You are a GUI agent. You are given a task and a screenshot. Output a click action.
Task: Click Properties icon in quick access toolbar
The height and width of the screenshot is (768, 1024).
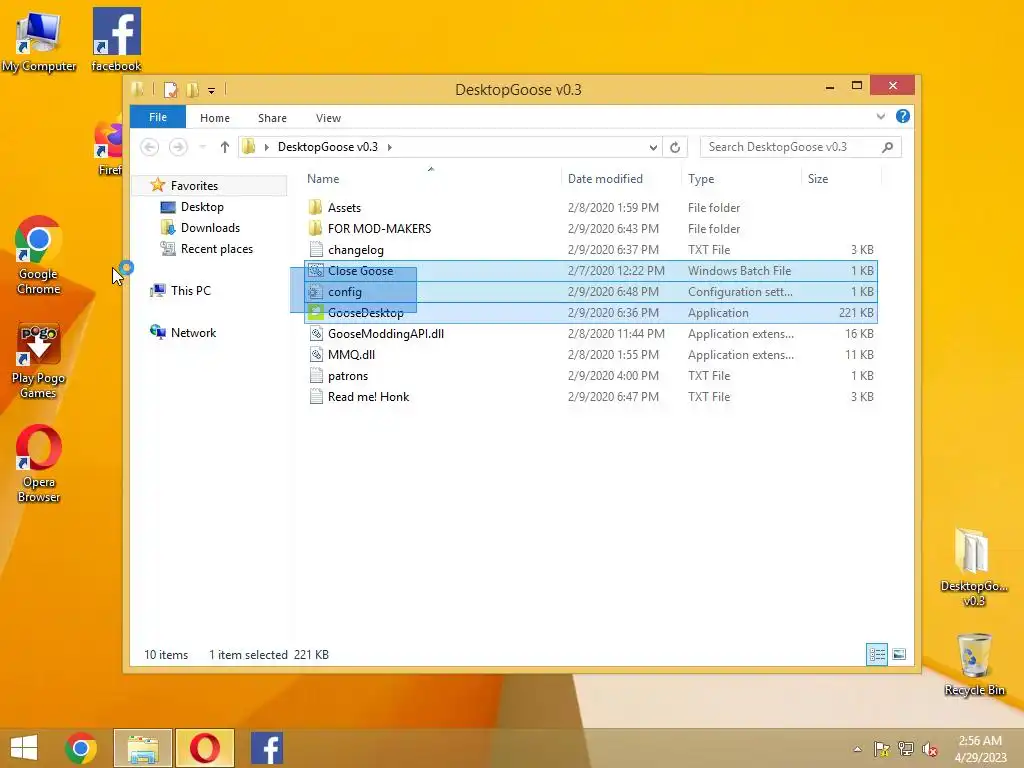click(x=170, y=89)
